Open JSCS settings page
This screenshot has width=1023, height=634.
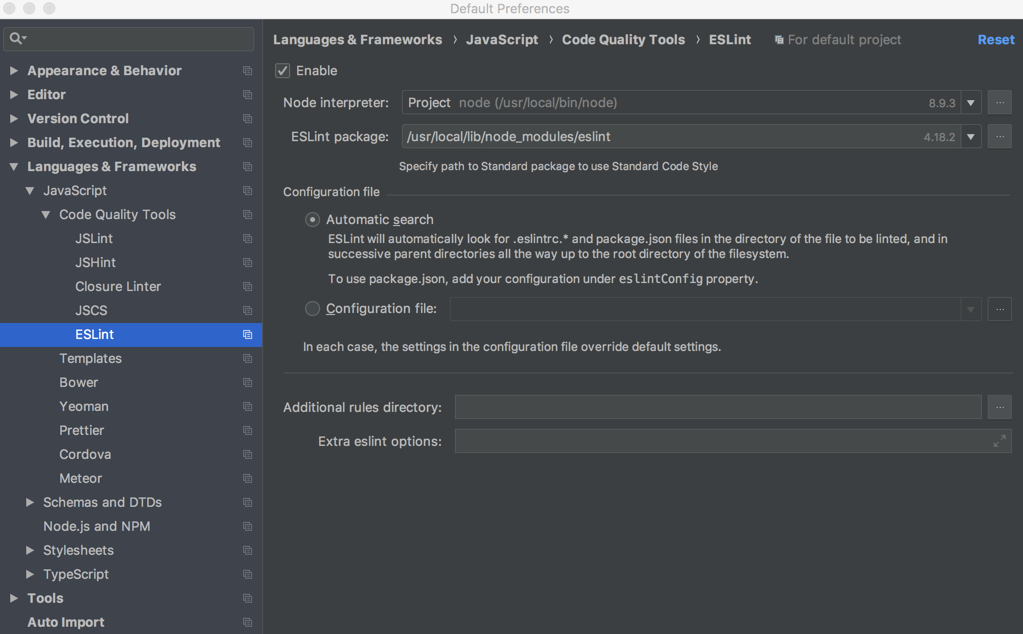91,310
